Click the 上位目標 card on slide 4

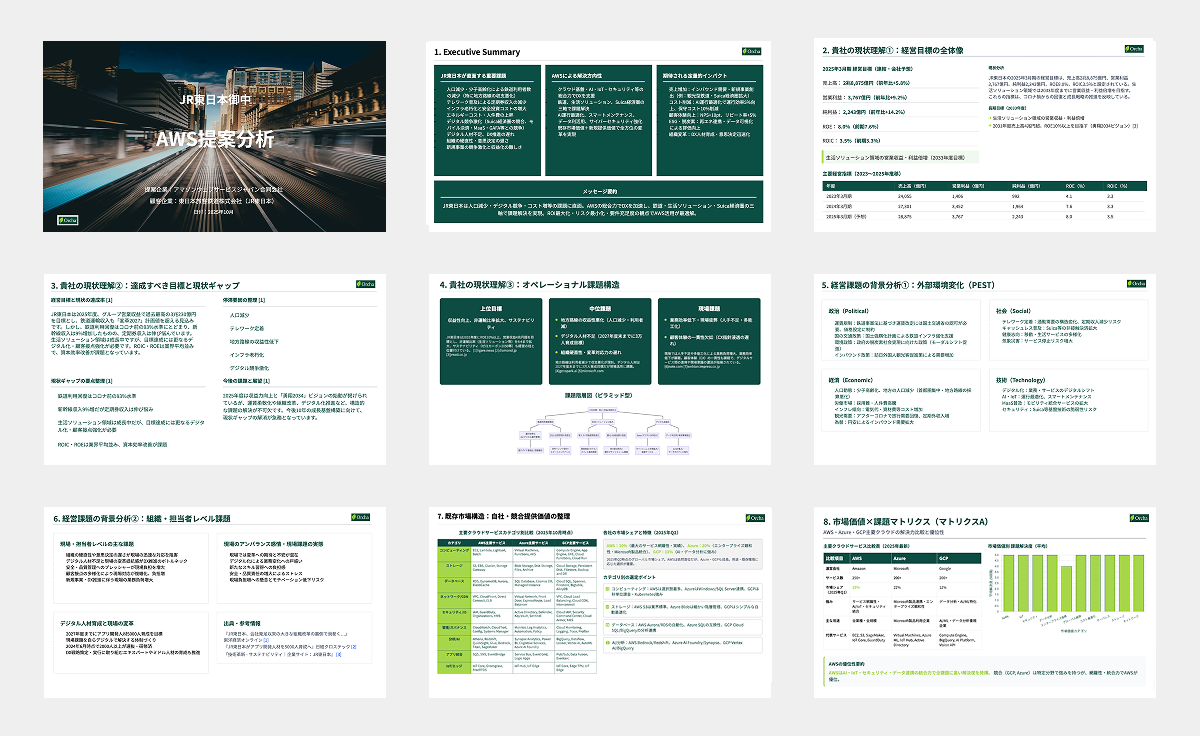[492, 341]
